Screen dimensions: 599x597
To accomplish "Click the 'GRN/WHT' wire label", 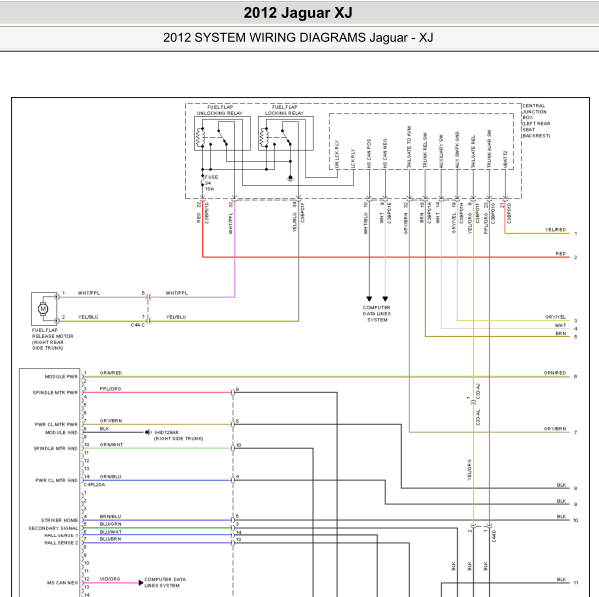I will [111, 445].
